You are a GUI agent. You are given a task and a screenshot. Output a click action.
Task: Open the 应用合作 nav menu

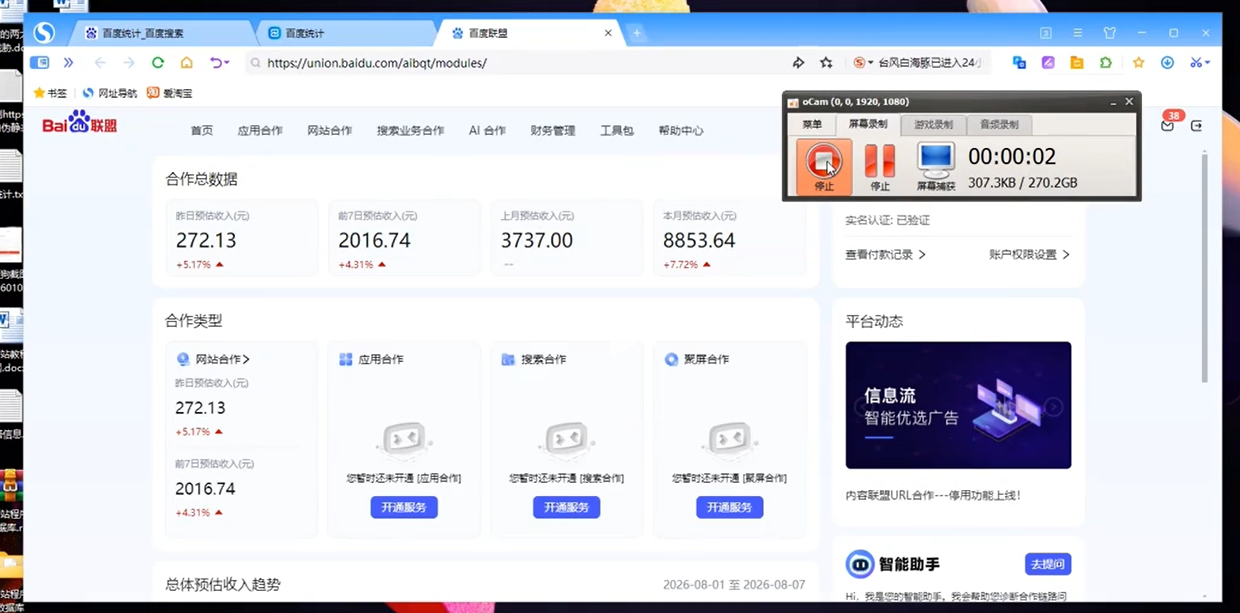click(260, 131)
